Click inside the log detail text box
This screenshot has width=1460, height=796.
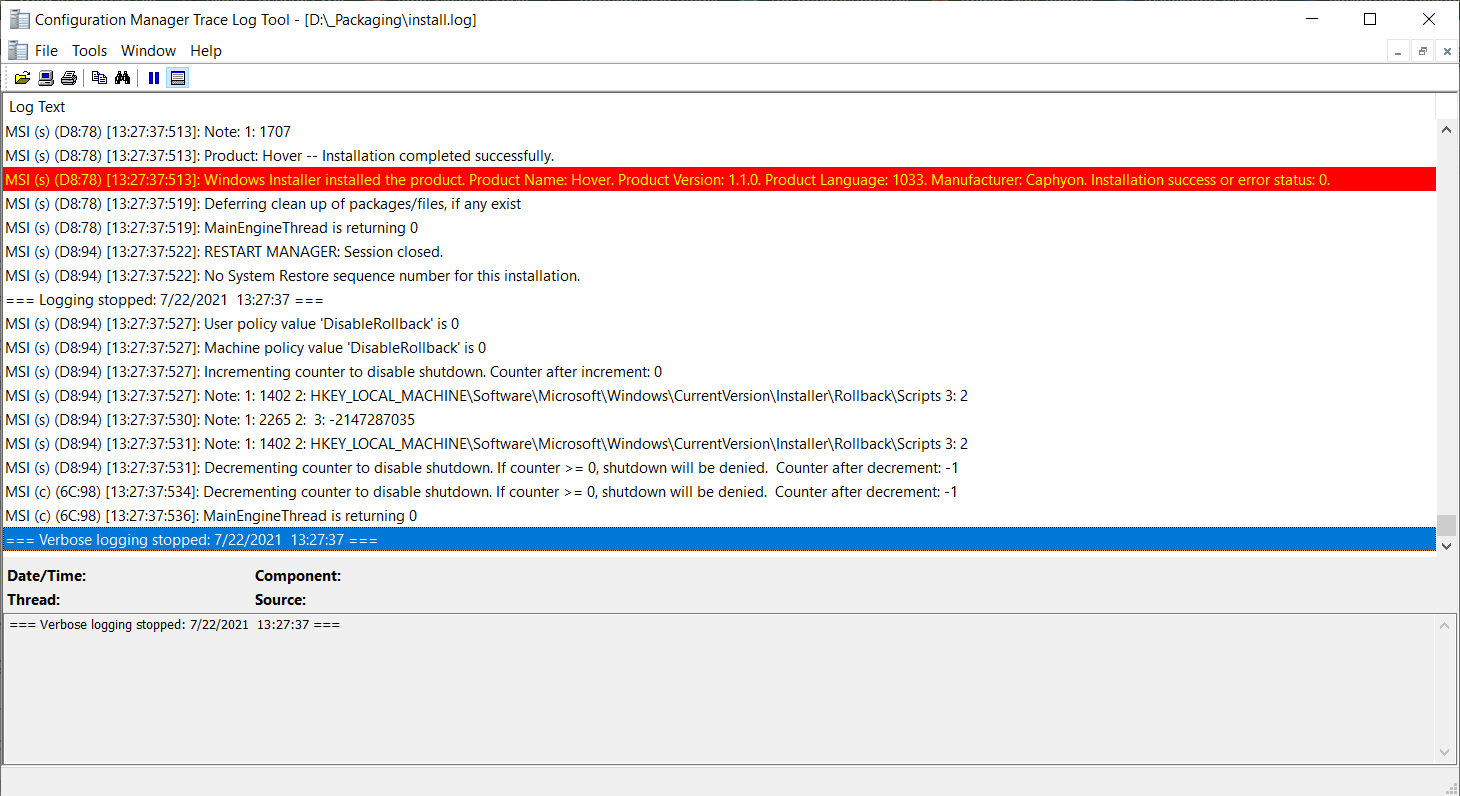click(x=720, y=689)
